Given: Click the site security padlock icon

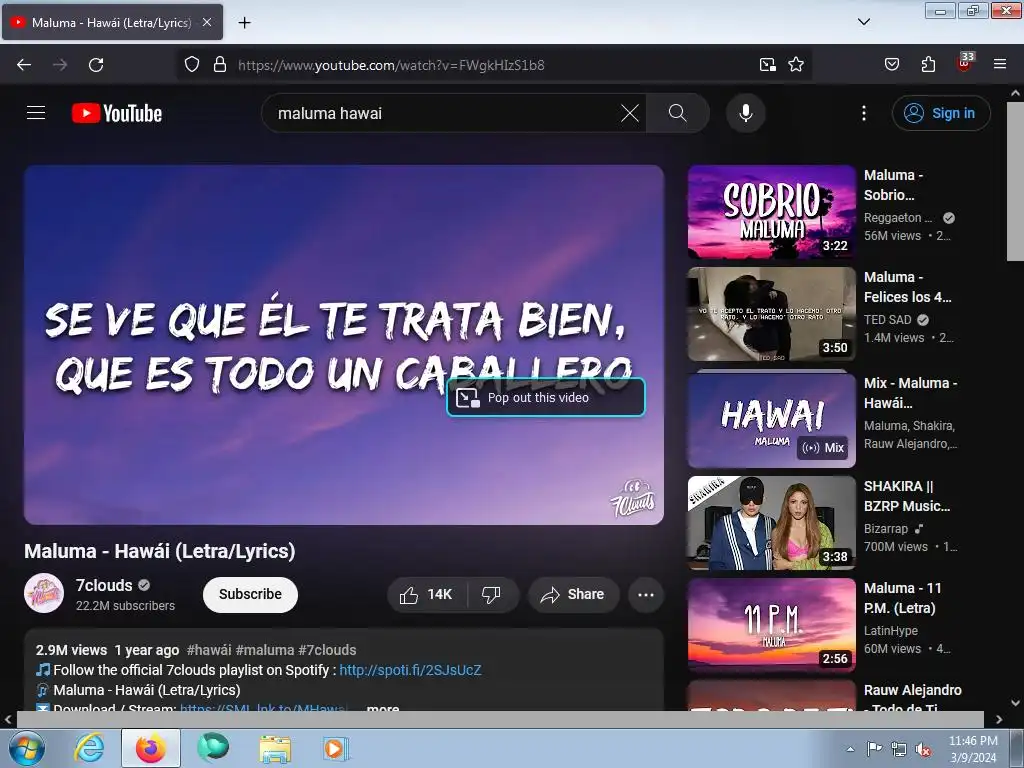Looking at the screenshot, I should click(220, 65).
